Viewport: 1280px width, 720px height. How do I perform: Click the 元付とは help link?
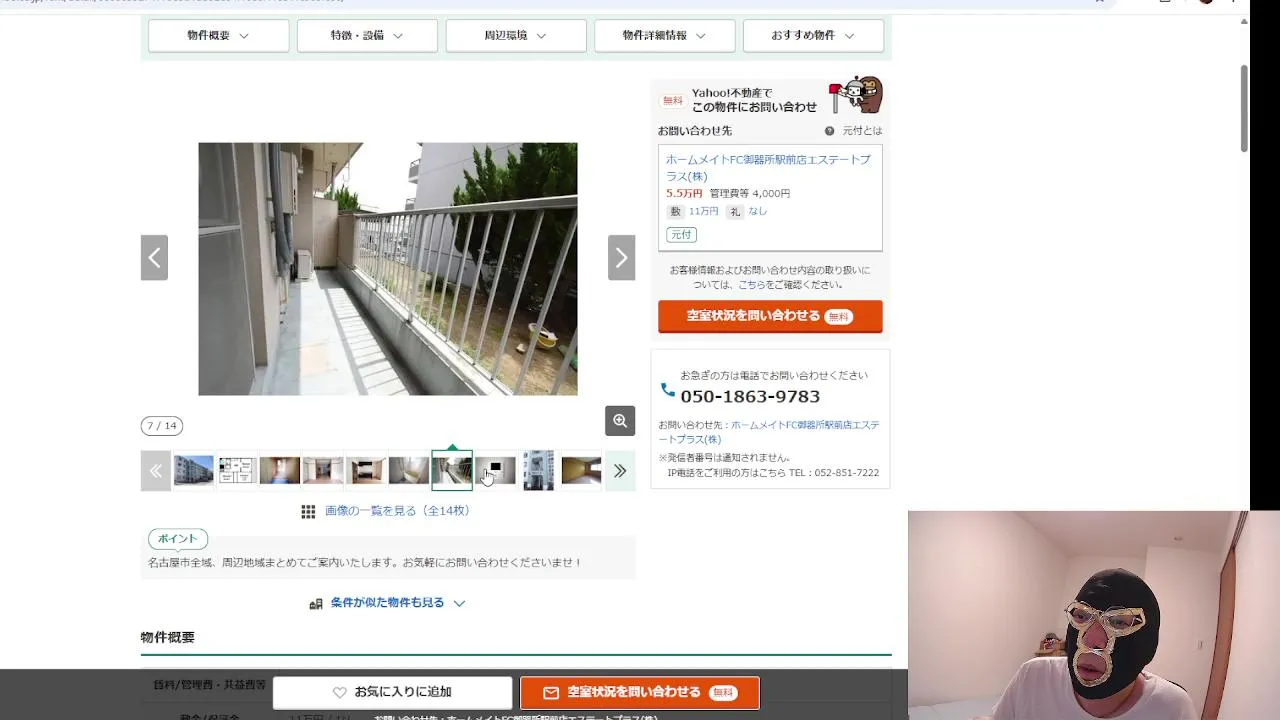[862, 131]
